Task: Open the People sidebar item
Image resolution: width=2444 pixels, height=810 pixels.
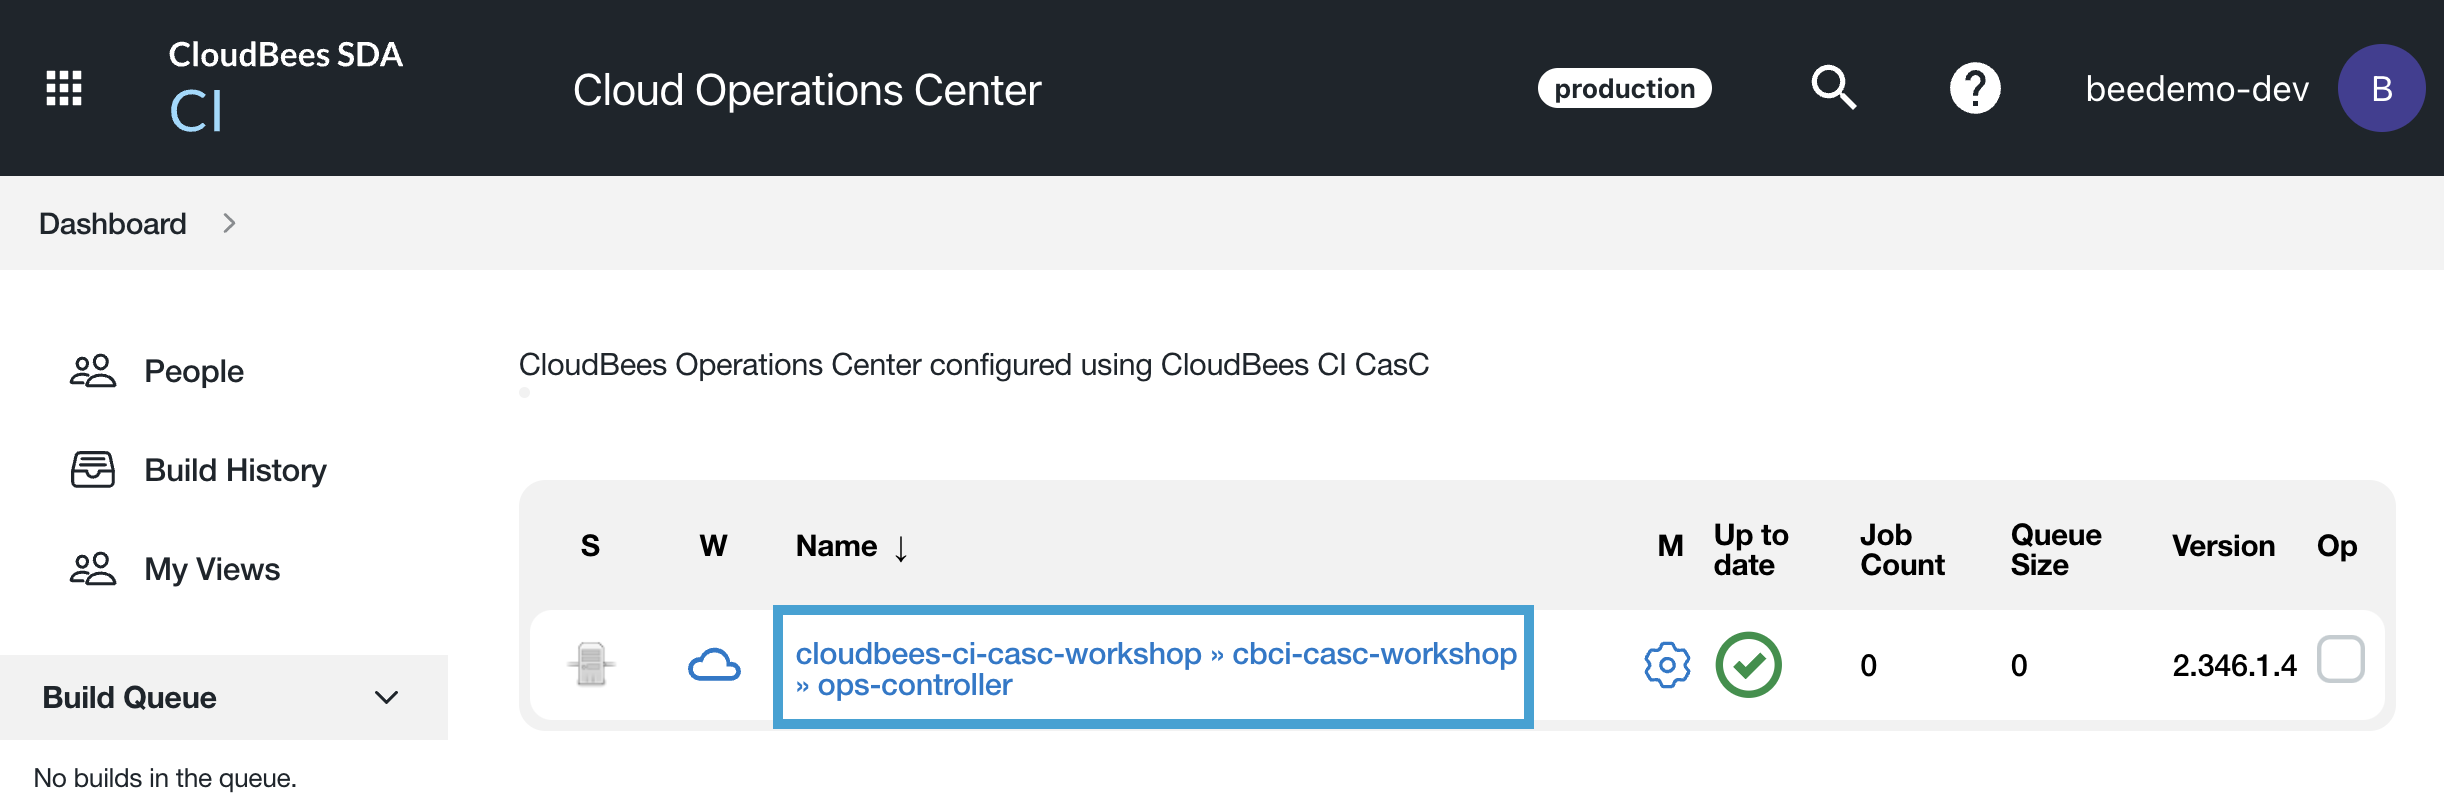Action: (194, 371)
